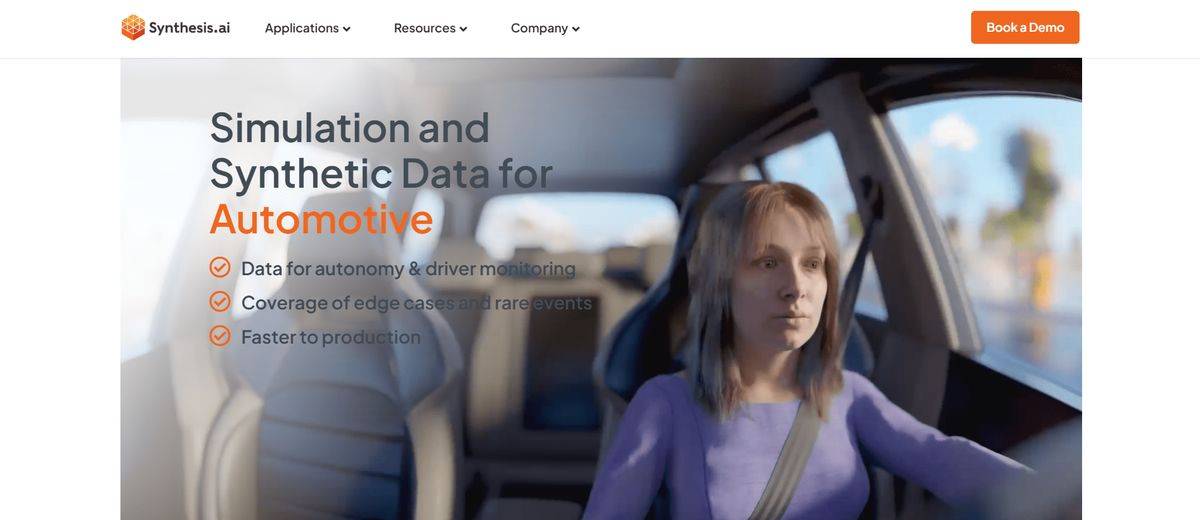Click the Synthesis.ai wordmark text
The image size is (1200, 520).
coord(189,28)
